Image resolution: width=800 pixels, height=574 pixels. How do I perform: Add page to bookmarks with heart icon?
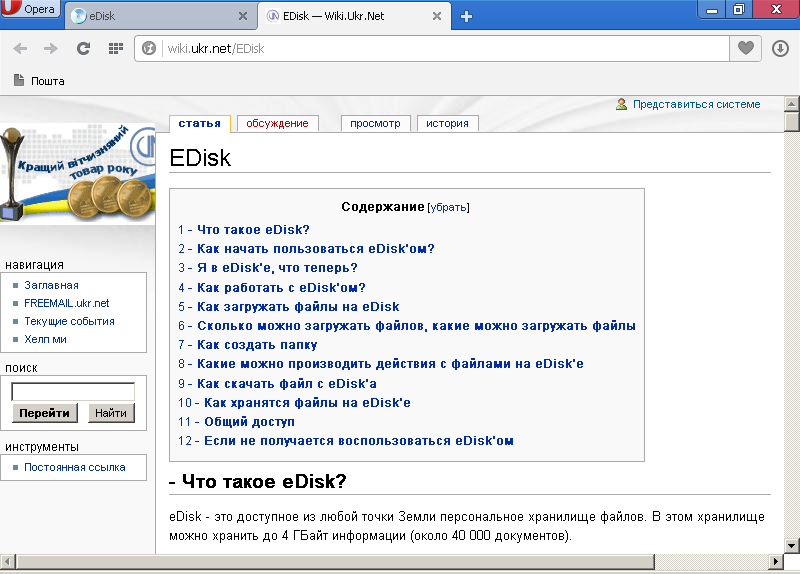point(745,48)
